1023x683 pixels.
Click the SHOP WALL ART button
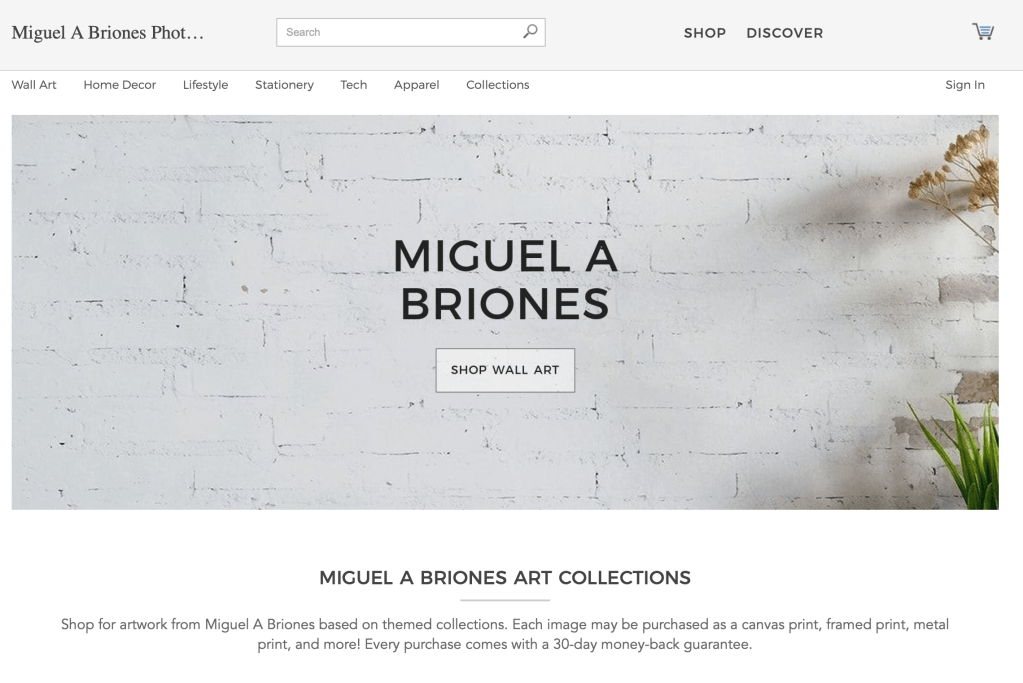[x=505, y=370]
